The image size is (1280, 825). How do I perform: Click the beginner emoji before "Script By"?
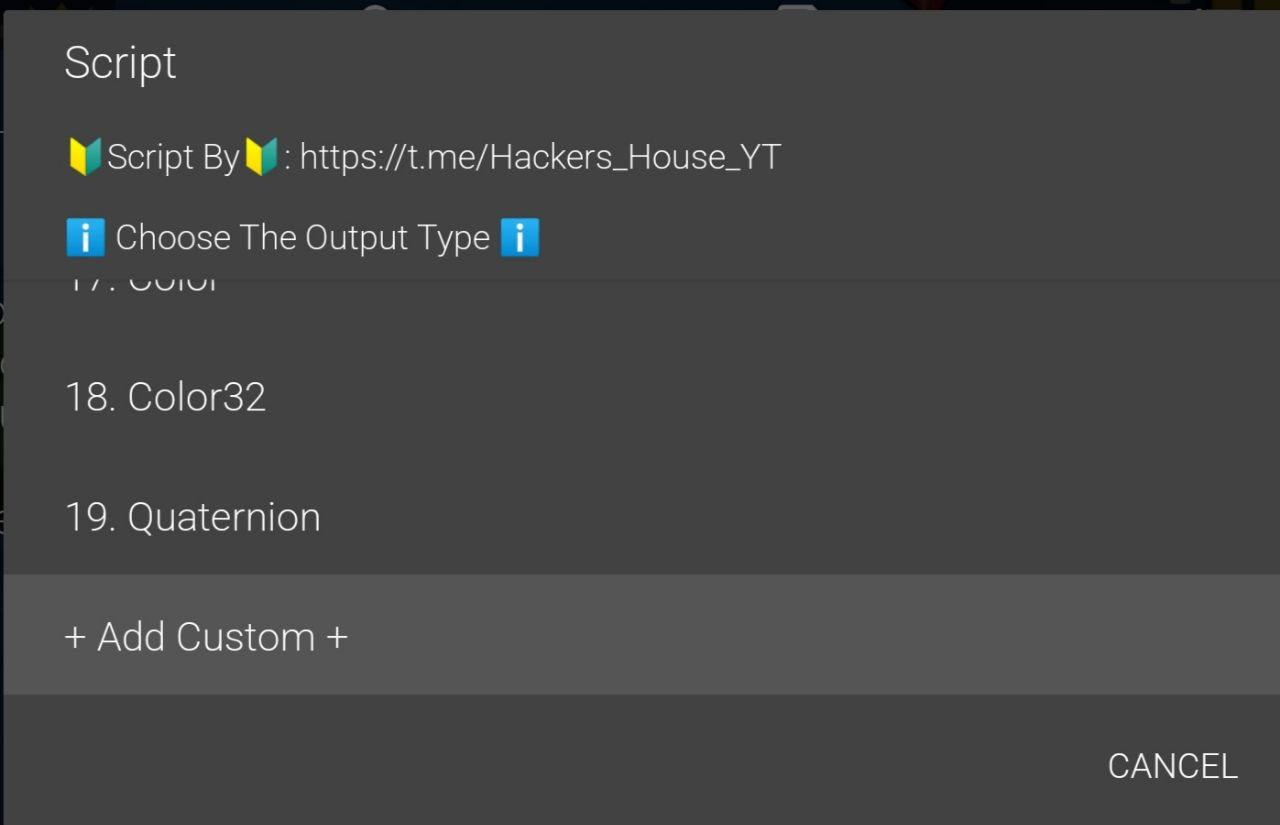[84, 157]
